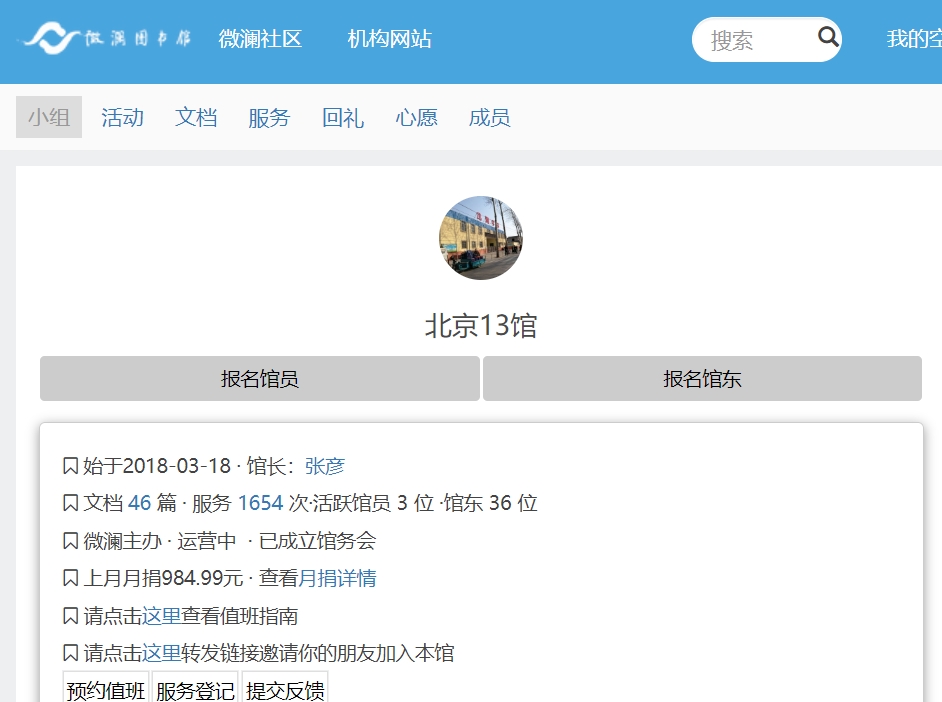The image size is (942, 702).
Task: Open curator 张彦's profile link
Action: pyautogui.click(x=325, y=466)
